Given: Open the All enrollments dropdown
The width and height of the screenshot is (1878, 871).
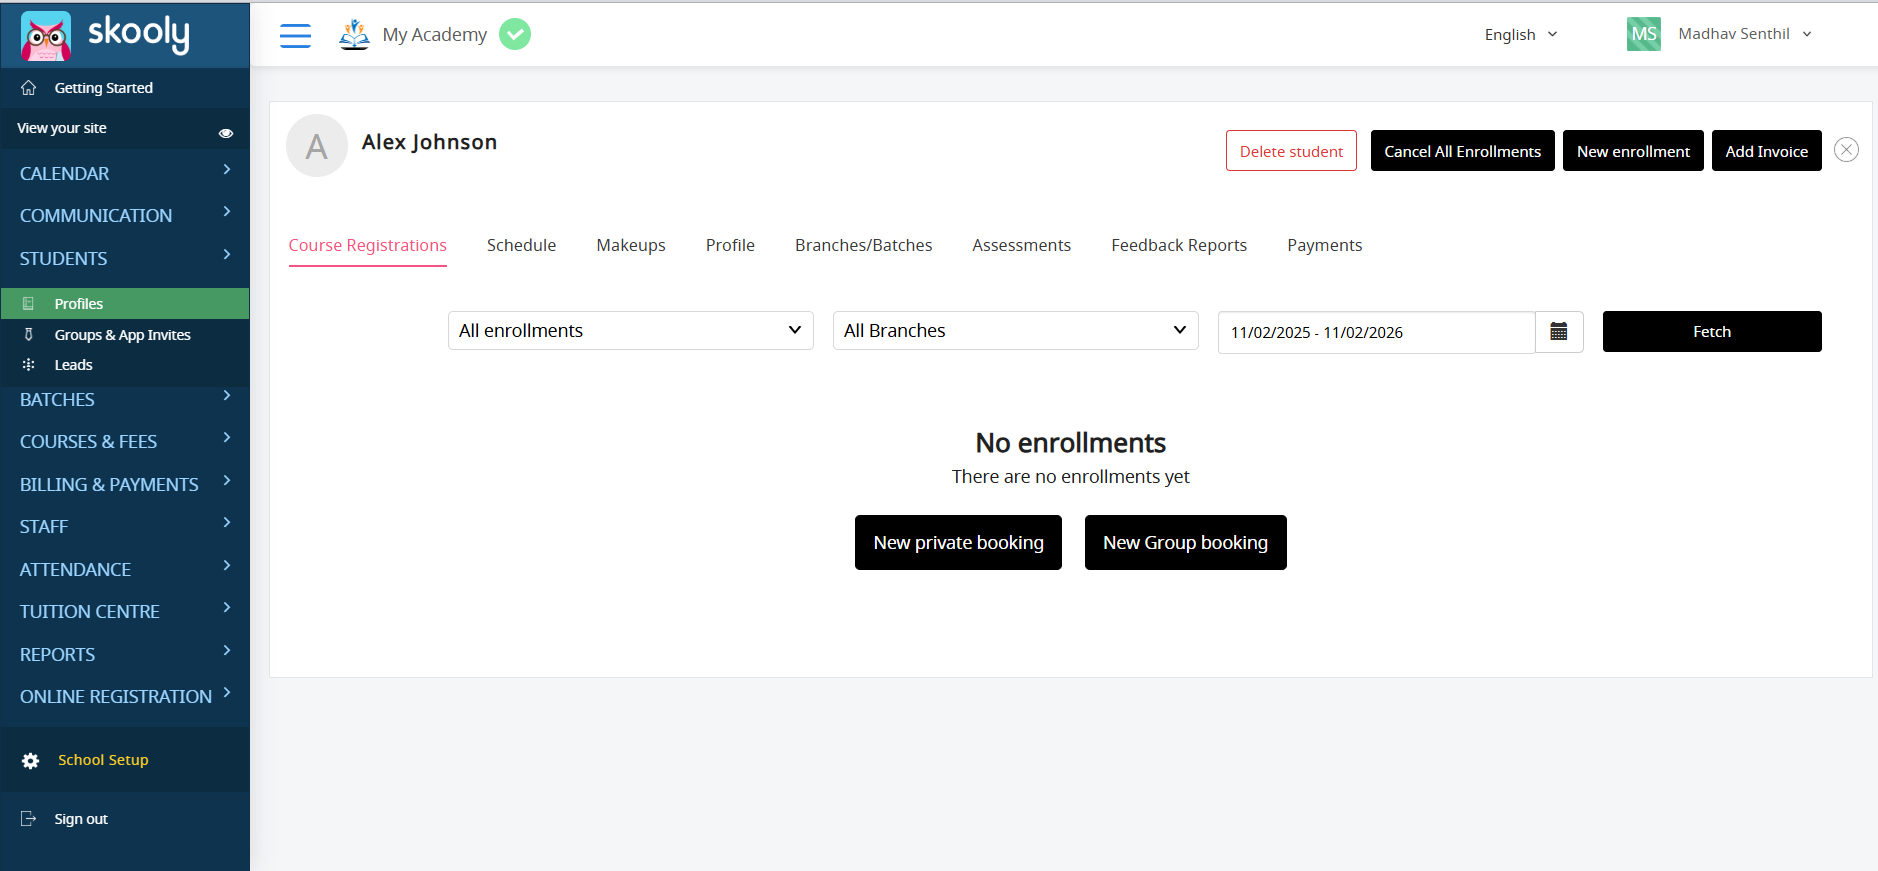Looking at the screenshot, I should [630, 331].
